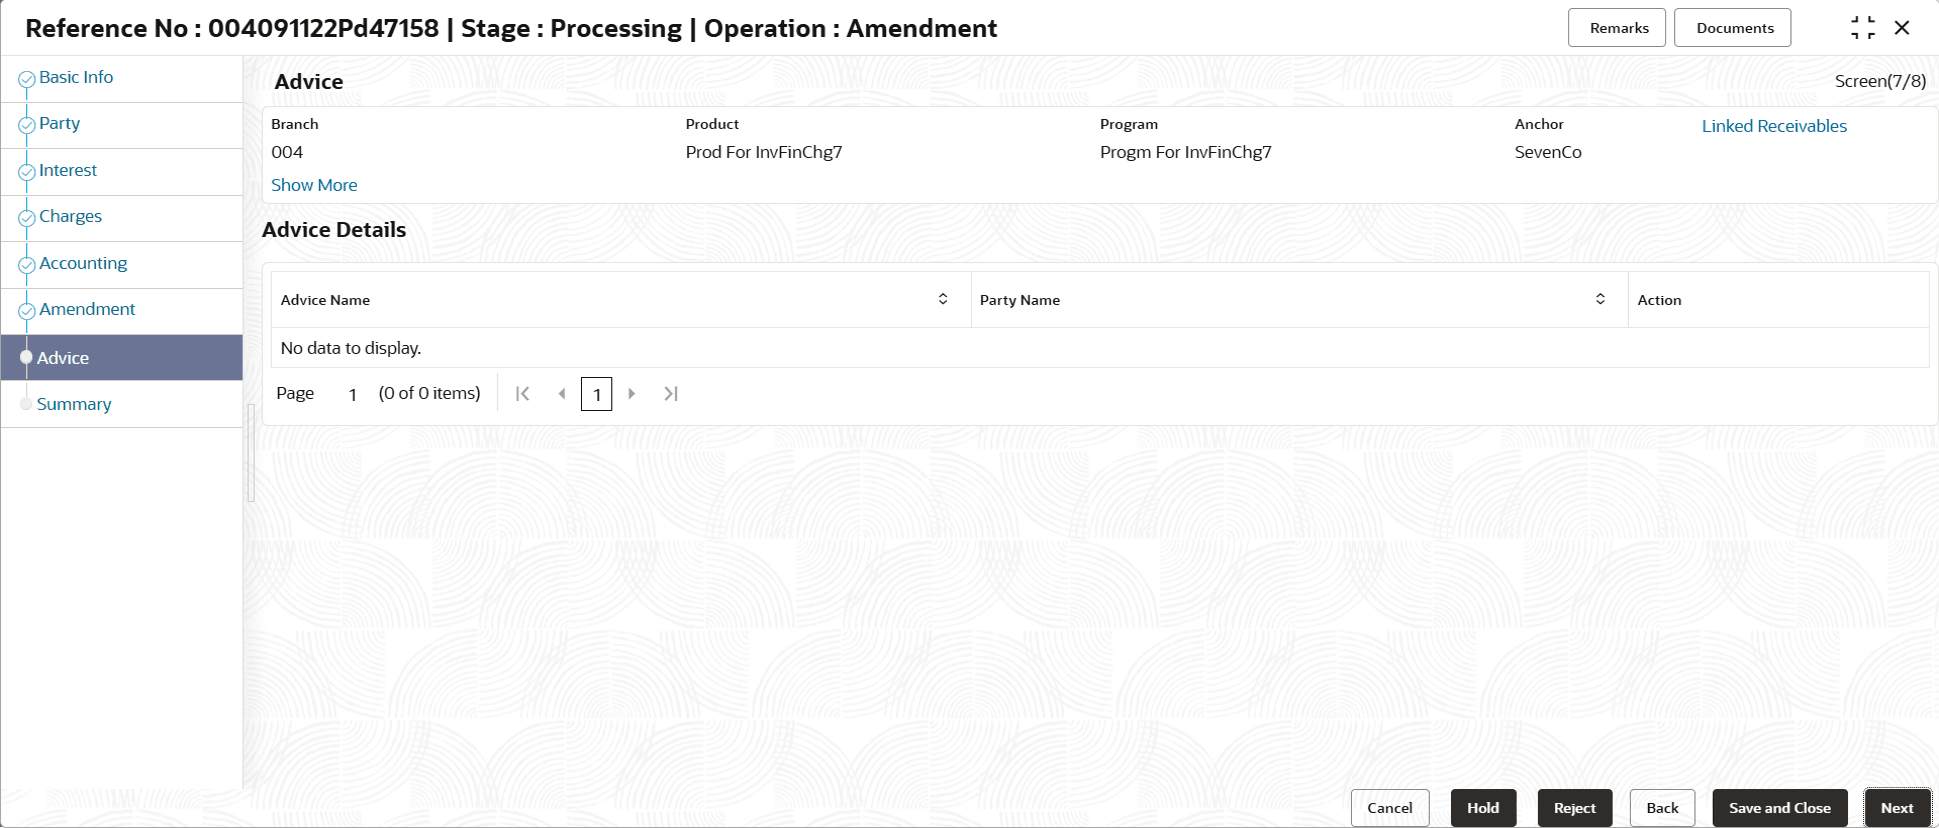Select the Advice step
Screen dimensions: 1939x828
(122, 357)
